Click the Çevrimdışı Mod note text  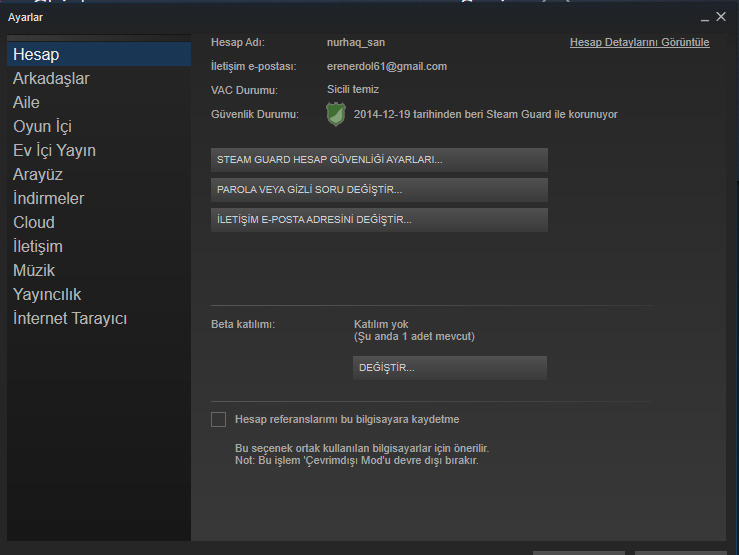(x=357, y=460)
